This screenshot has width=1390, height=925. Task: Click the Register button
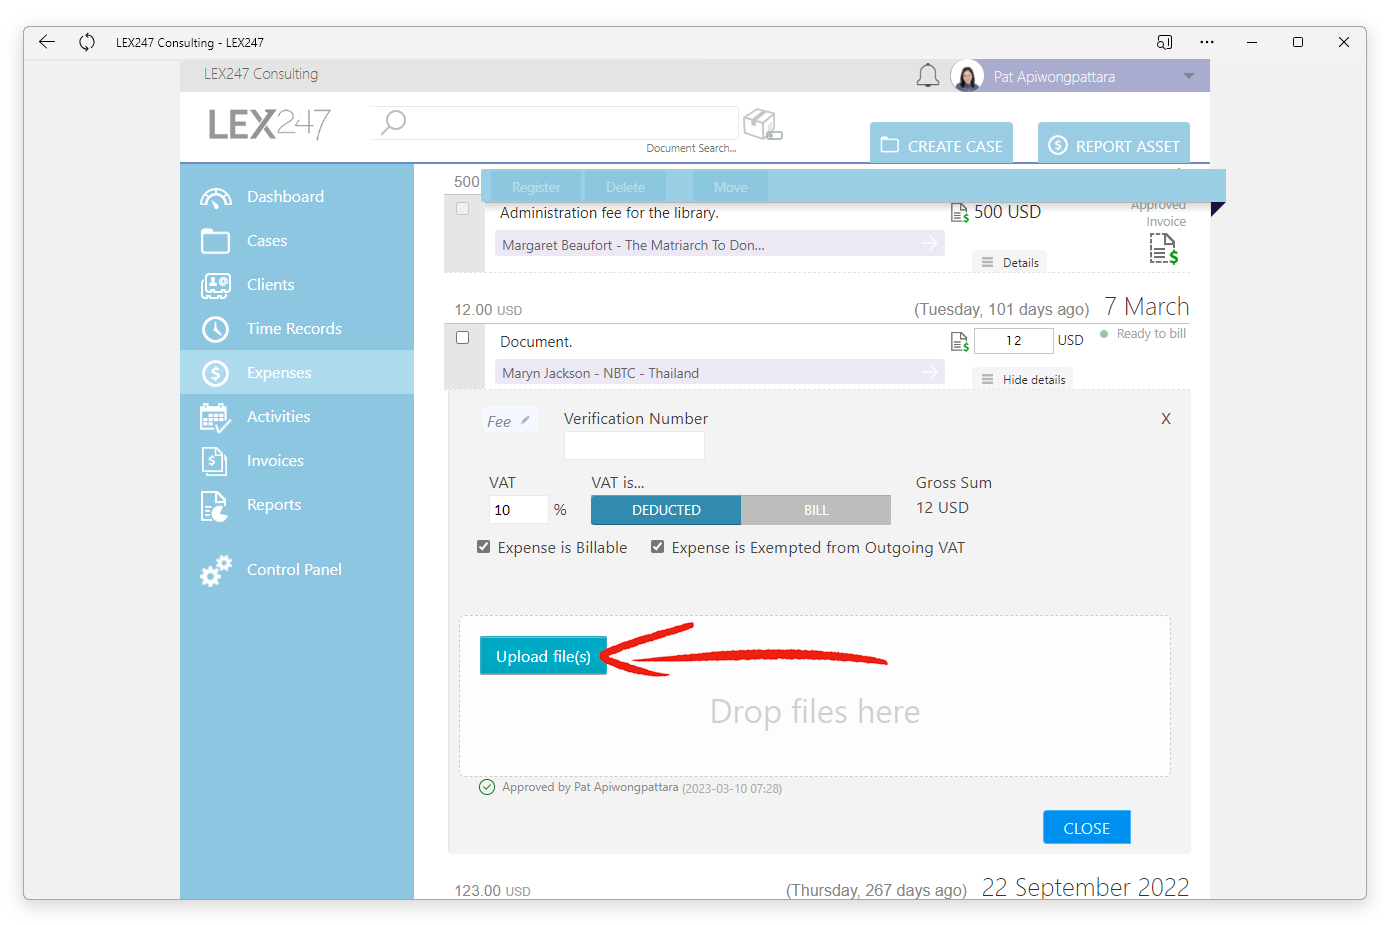tap(536, 187)
